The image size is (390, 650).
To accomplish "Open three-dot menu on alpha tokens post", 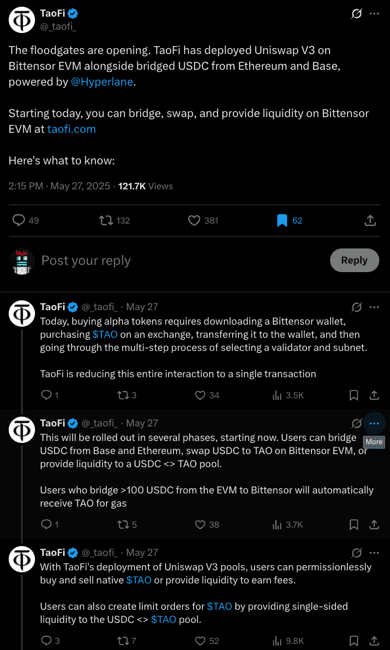I will click(x=374, y=308).
